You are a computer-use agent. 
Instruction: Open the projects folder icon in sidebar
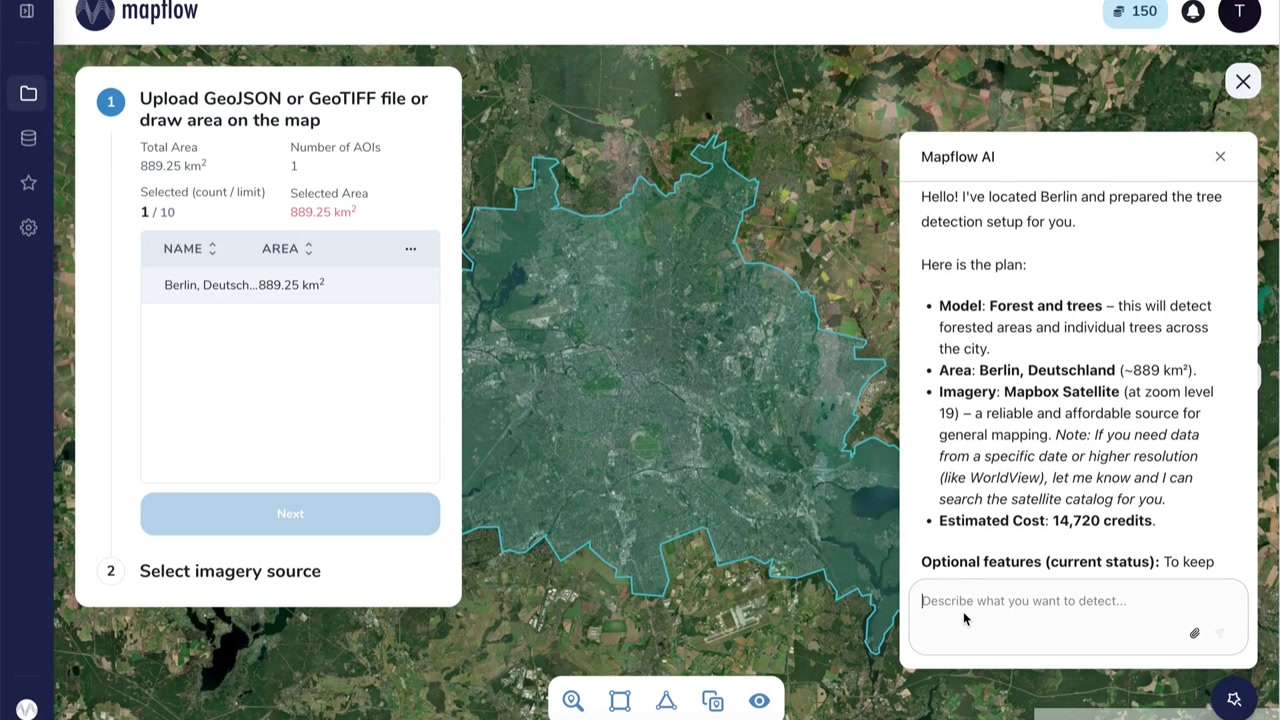tap(28, 94)
